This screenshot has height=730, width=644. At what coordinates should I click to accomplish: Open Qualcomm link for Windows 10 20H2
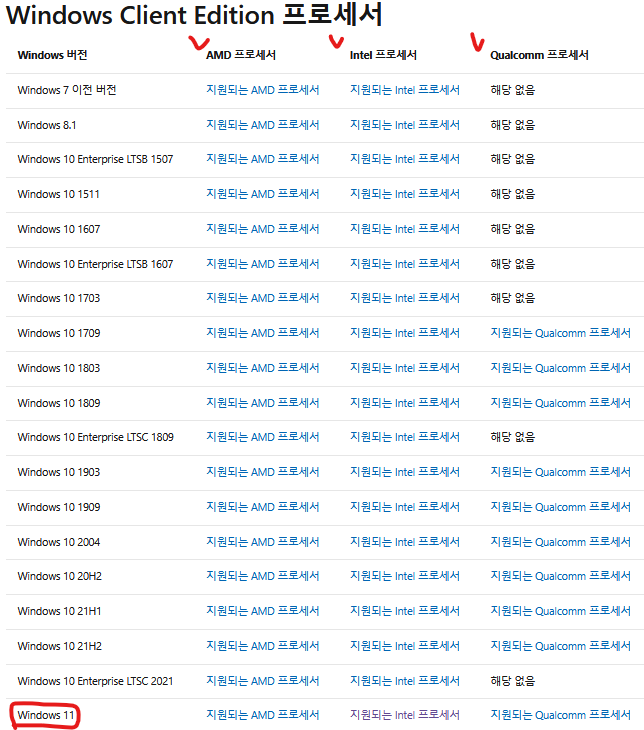[560, 576]
